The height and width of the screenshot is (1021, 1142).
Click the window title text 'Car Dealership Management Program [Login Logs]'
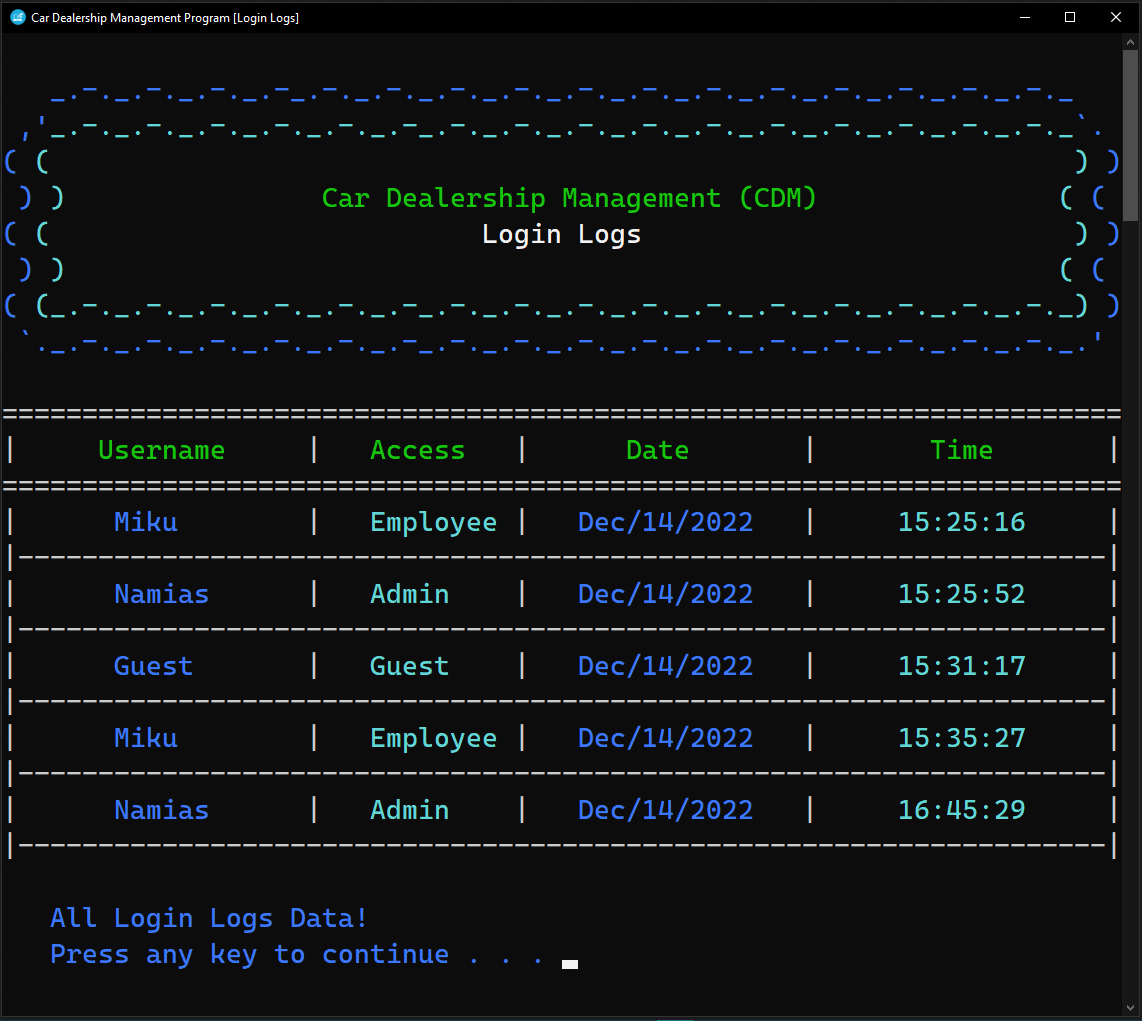pyautogui.click(x=165, y=17)
